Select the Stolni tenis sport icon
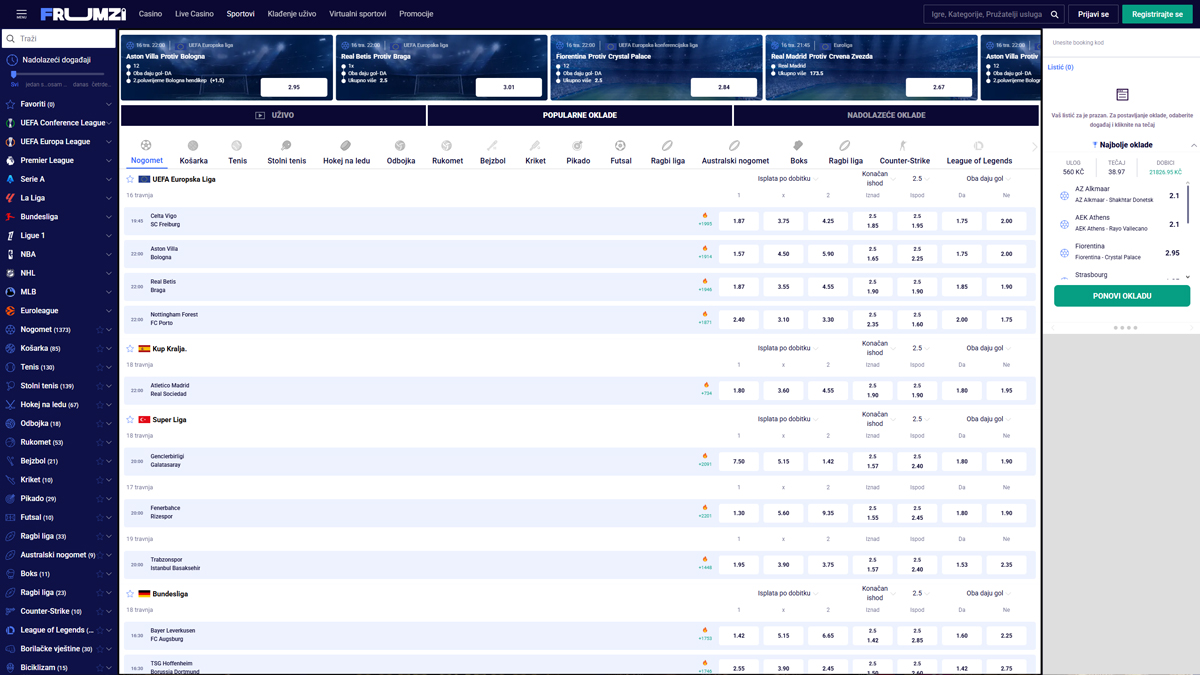 click(x=286, y=146)
